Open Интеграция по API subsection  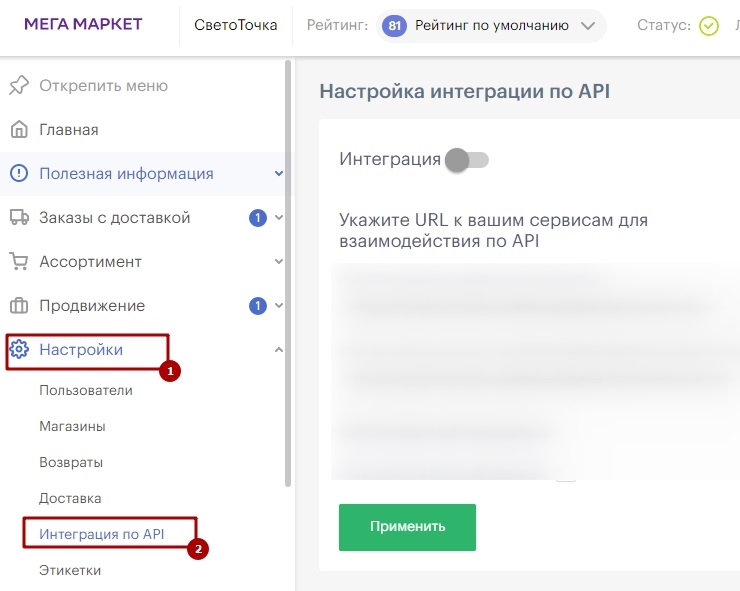[102, 534]
